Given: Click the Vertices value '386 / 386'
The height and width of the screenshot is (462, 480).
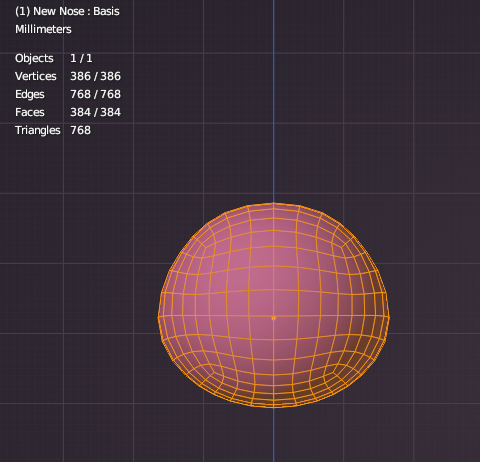Looking at the screenshot, I should click(95, 76).
